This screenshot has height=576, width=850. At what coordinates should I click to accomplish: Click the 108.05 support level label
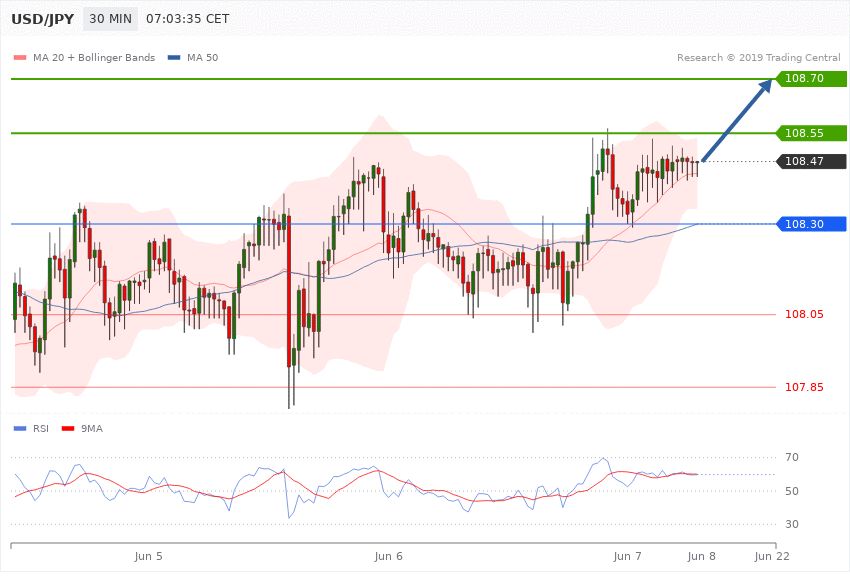(804, 314)
